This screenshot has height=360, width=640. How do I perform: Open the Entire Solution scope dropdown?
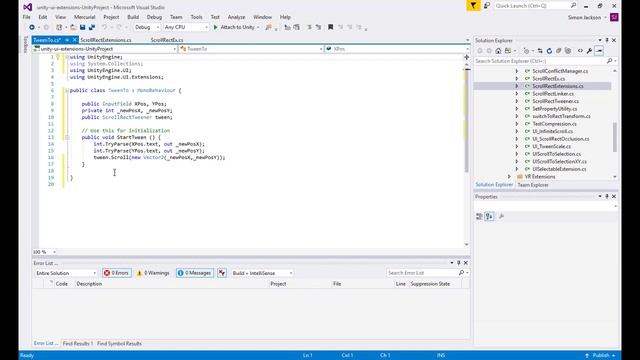point(66,273)
